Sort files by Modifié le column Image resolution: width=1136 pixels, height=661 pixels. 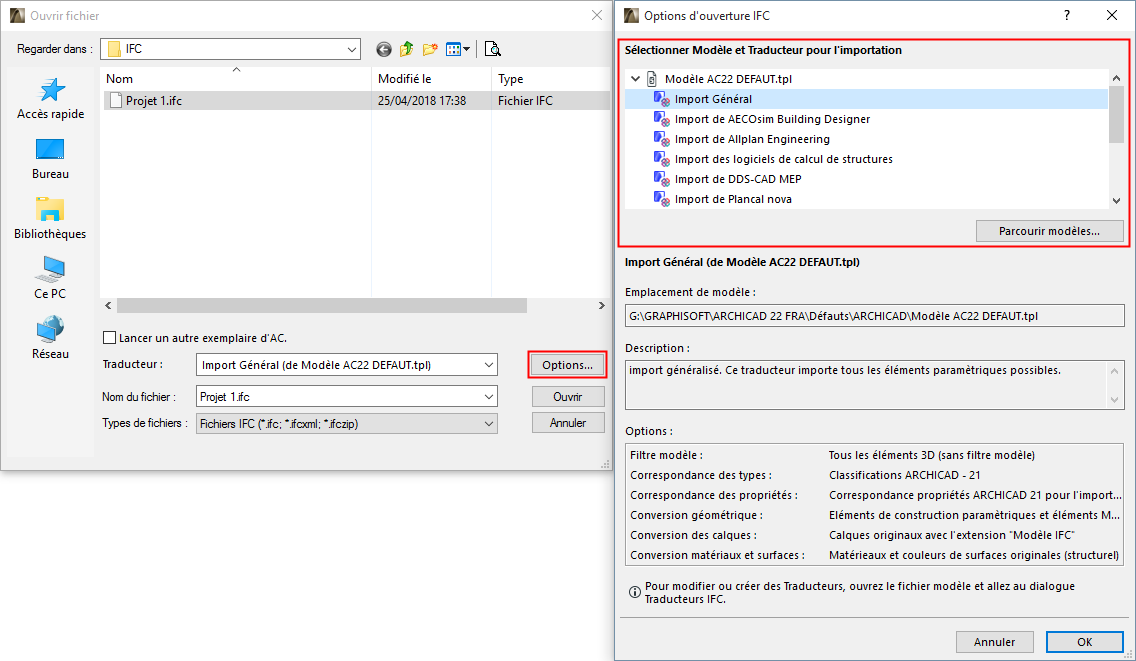pyautogui.click(x=432, y=78)
